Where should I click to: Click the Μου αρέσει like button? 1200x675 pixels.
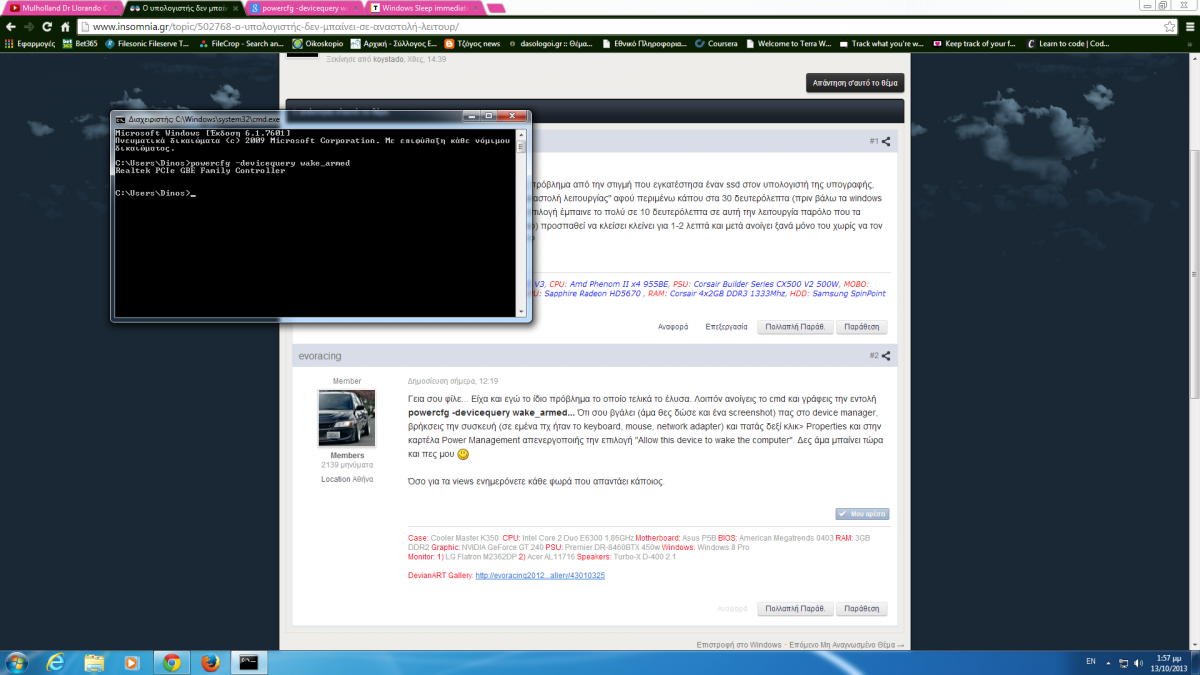861,513
